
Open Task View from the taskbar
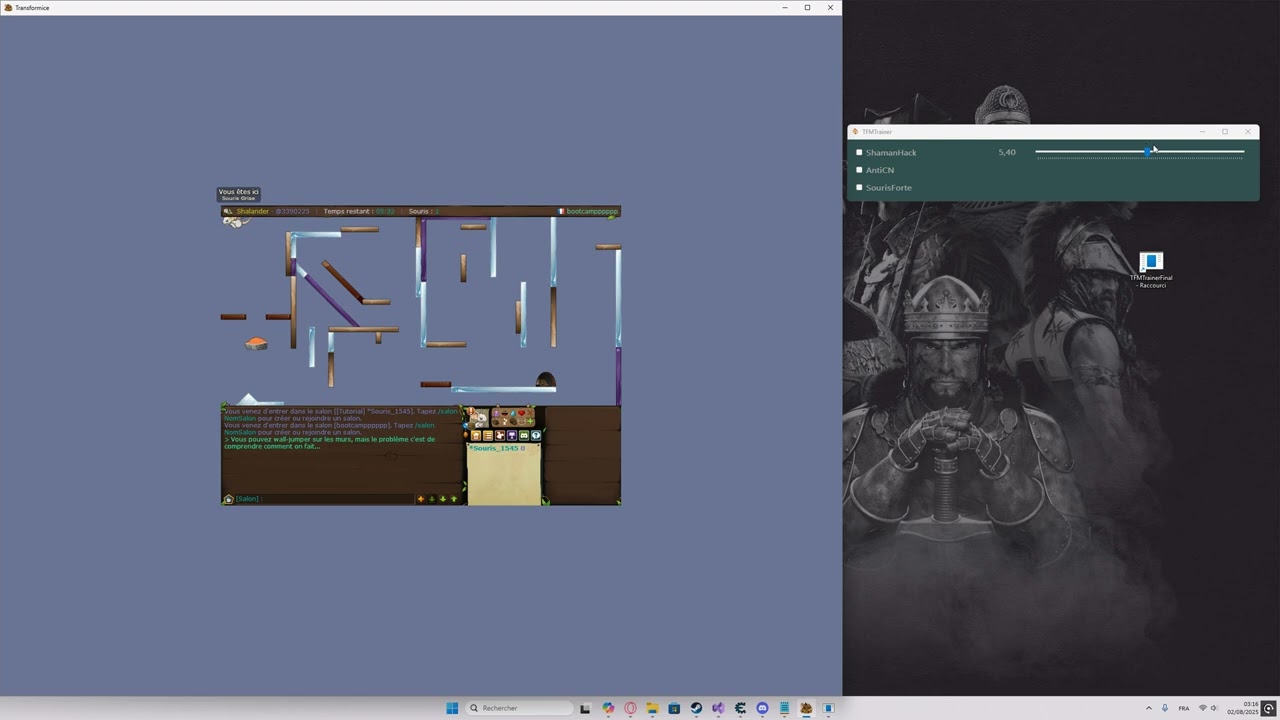[585, 708]
